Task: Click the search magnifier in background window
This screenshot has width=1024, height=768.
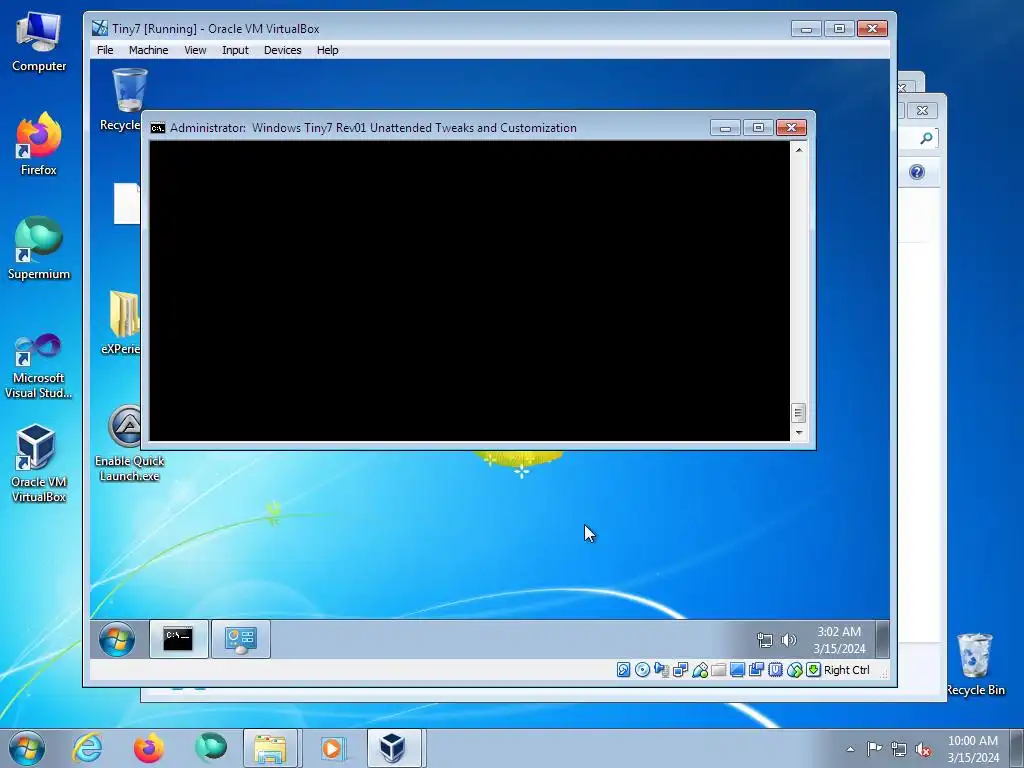Action: point(926,138)
